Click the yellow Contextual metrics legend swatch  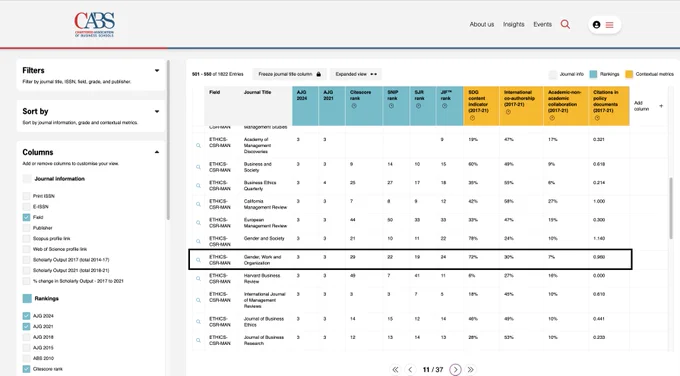click(629, 74)
